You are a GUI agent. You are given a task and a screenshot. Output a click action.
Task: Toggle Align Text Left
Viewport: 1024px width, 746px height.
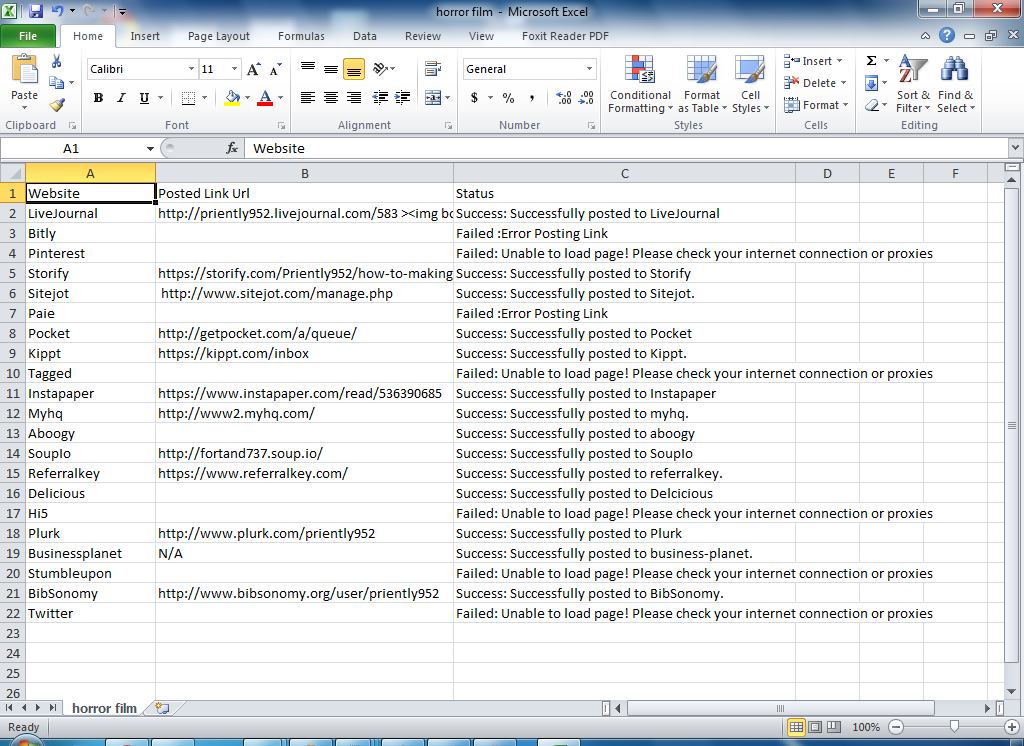pyautogui.click(x=308, y=97)
